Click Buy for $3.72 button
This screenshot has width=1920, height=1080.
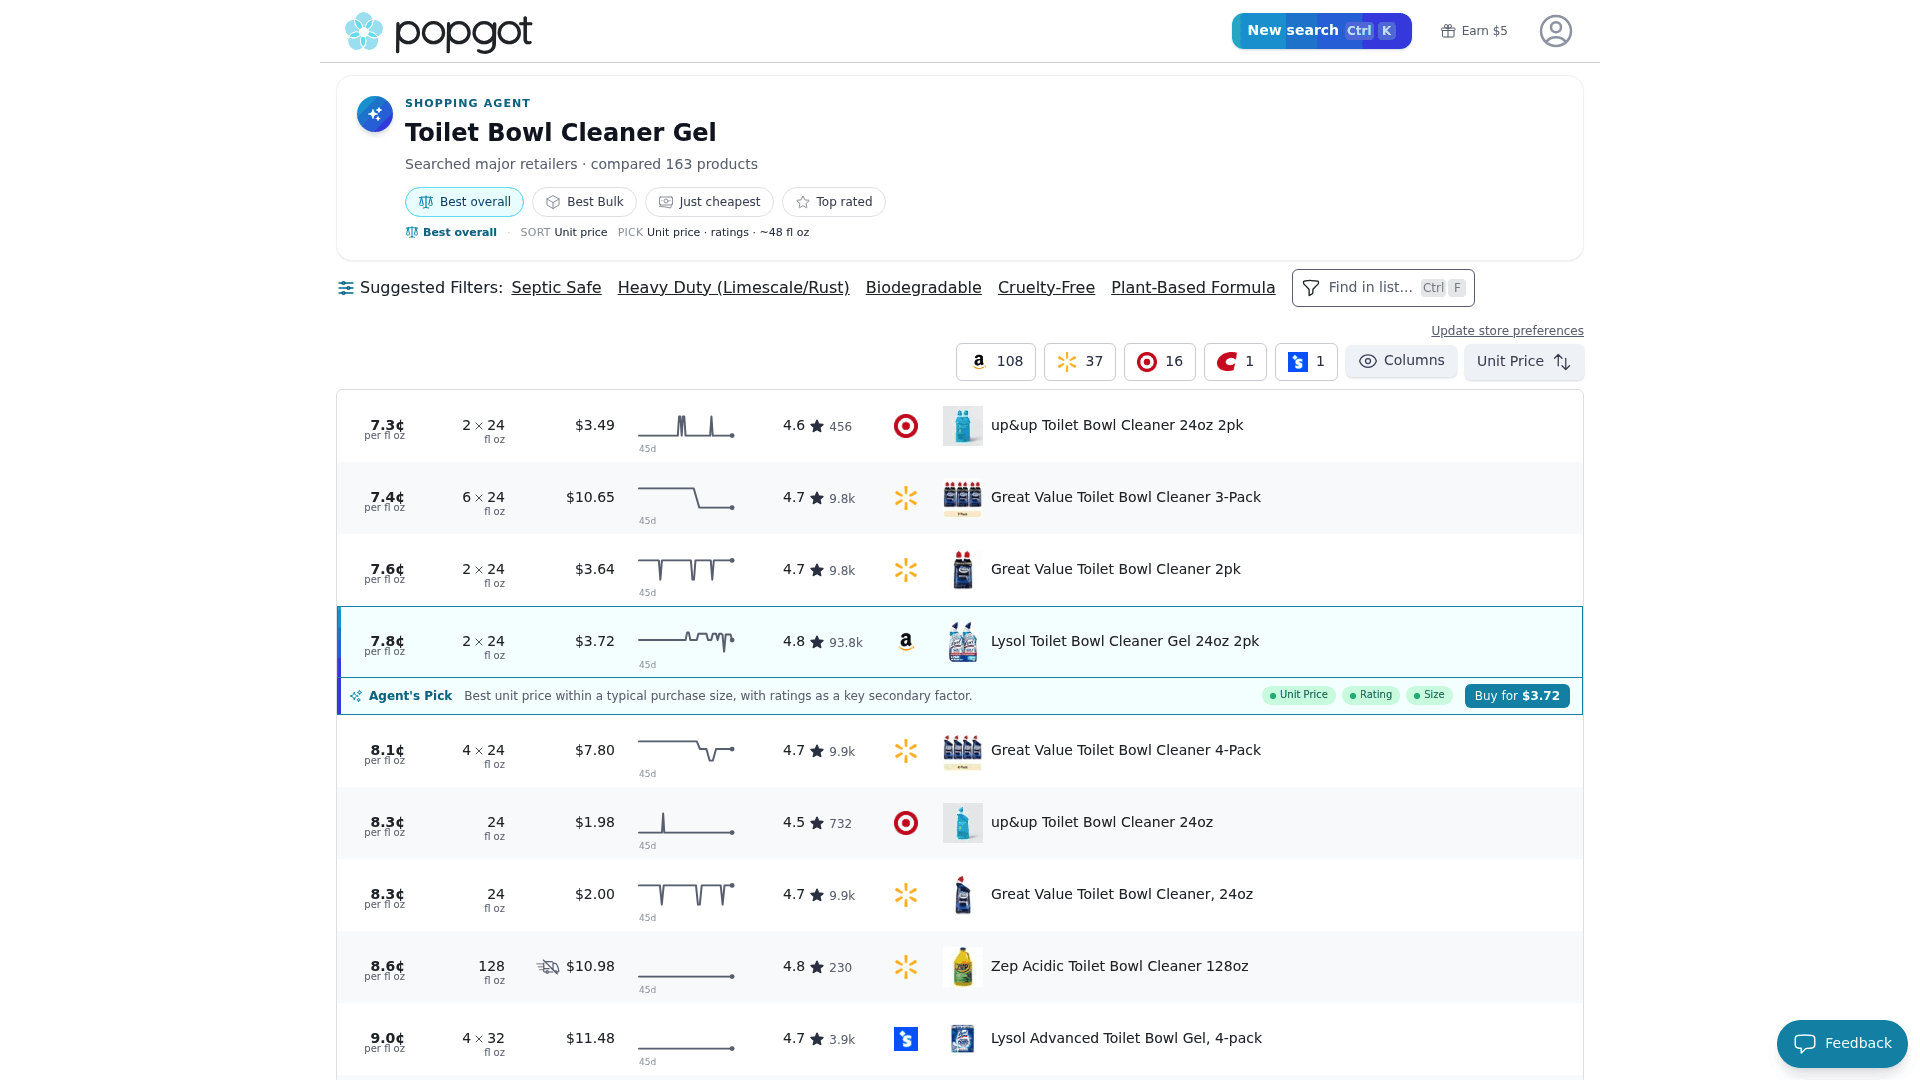1517,696
